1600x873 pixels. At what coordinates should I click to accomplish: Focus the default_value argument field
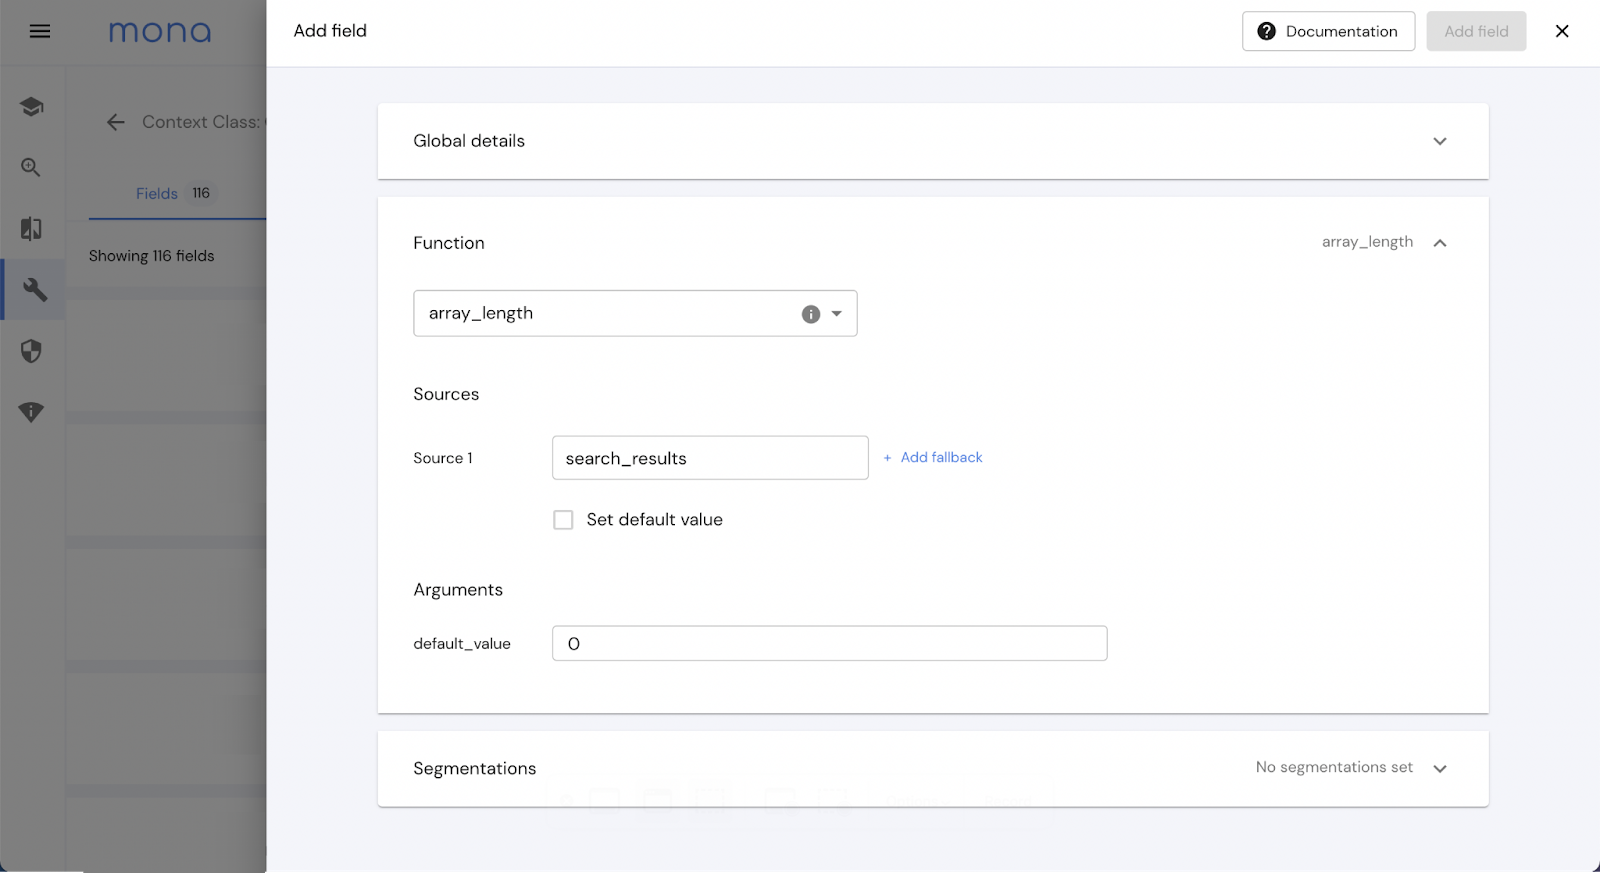point(829,643)
